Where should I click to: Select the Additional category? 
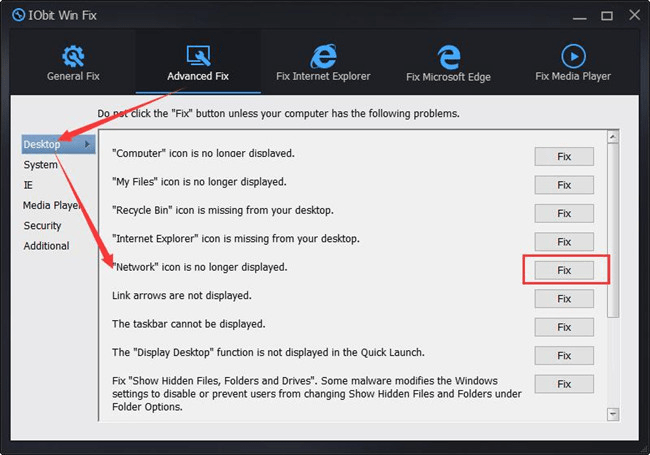click(x=46, y=246)
